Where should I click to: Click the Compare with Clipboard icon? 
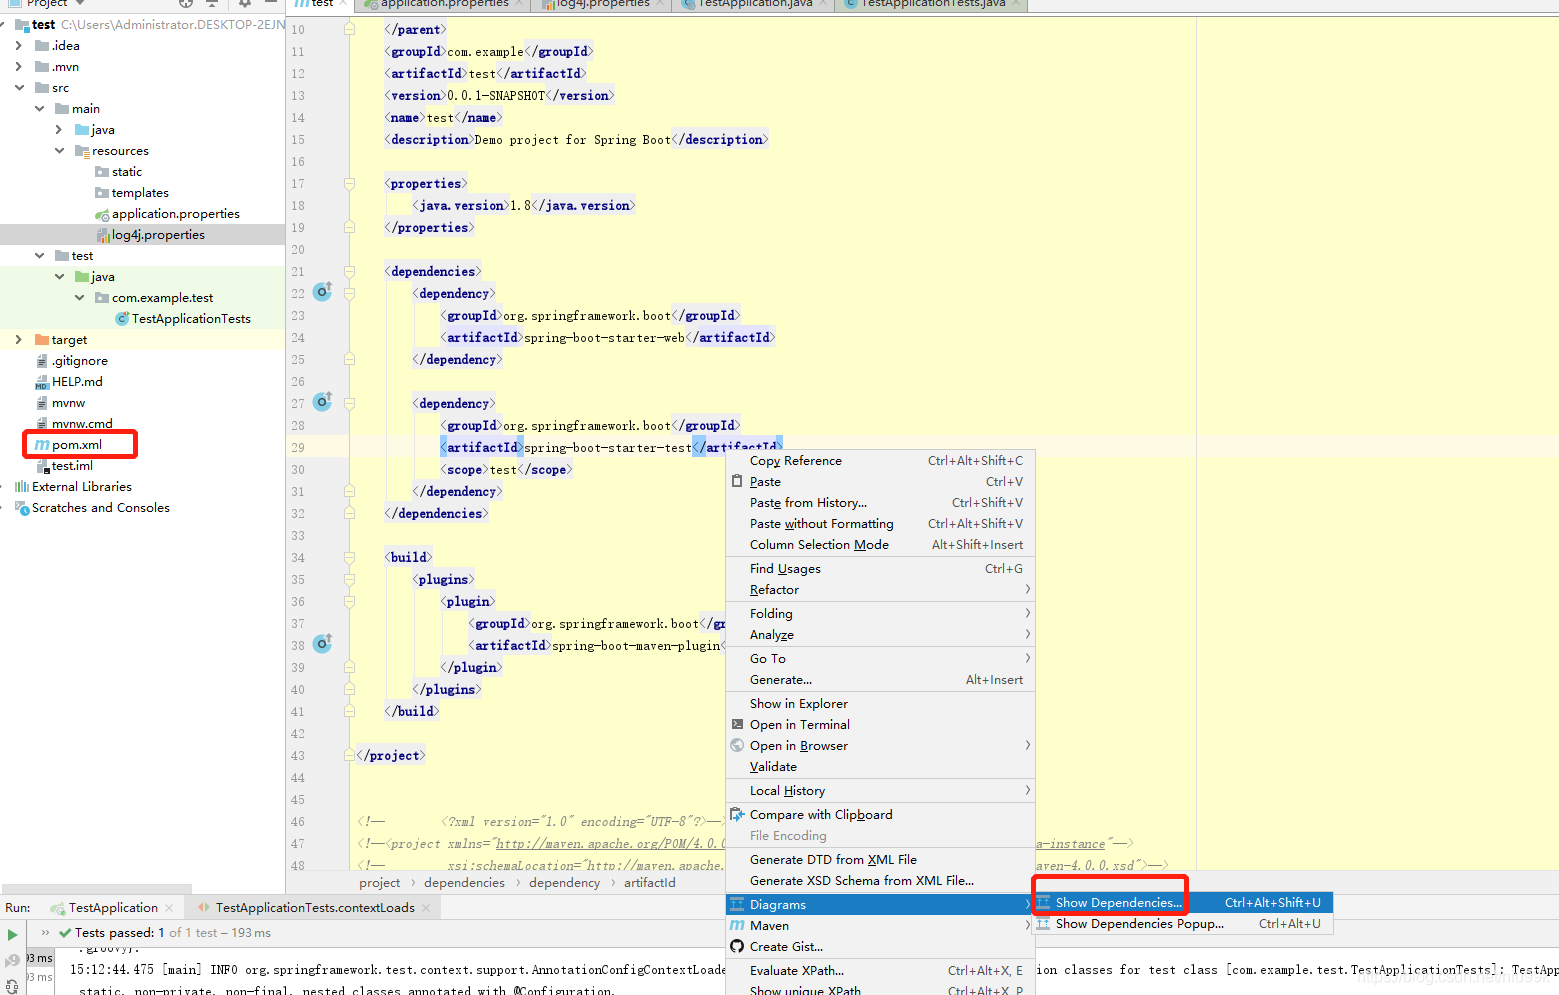point(737,815)
